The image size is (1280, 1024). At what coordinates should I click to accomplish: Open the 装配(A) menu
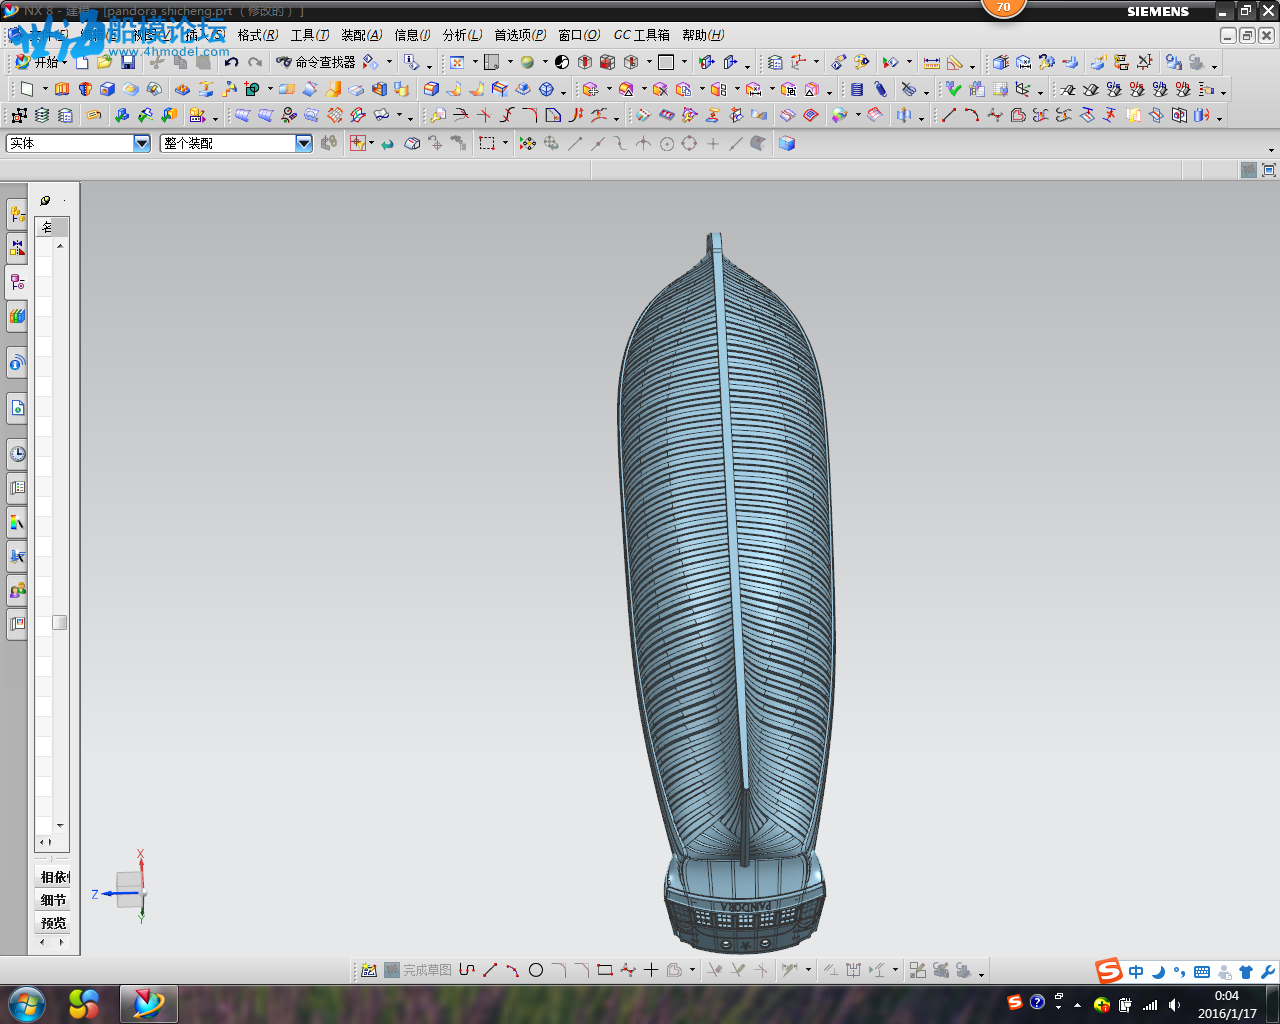pos(362,35)
